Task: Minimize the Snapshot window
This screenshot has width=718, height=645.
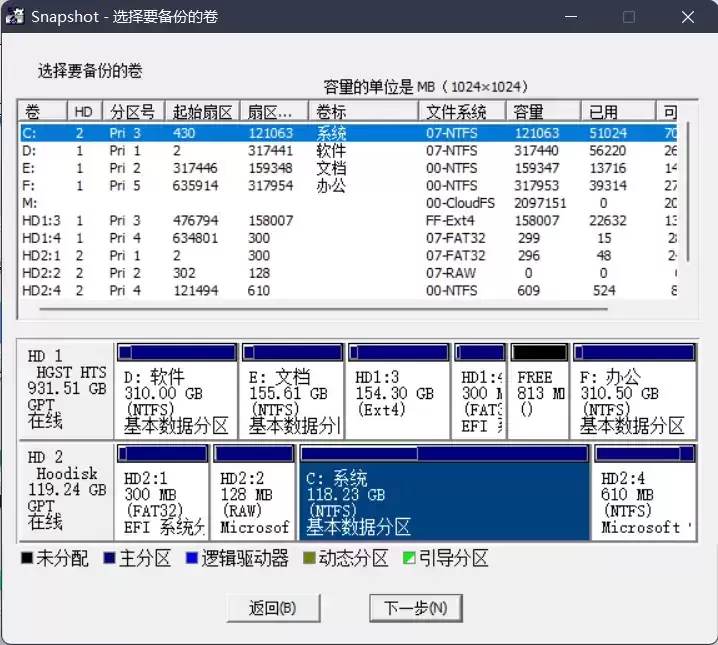Action: click(x=571, y=17)
